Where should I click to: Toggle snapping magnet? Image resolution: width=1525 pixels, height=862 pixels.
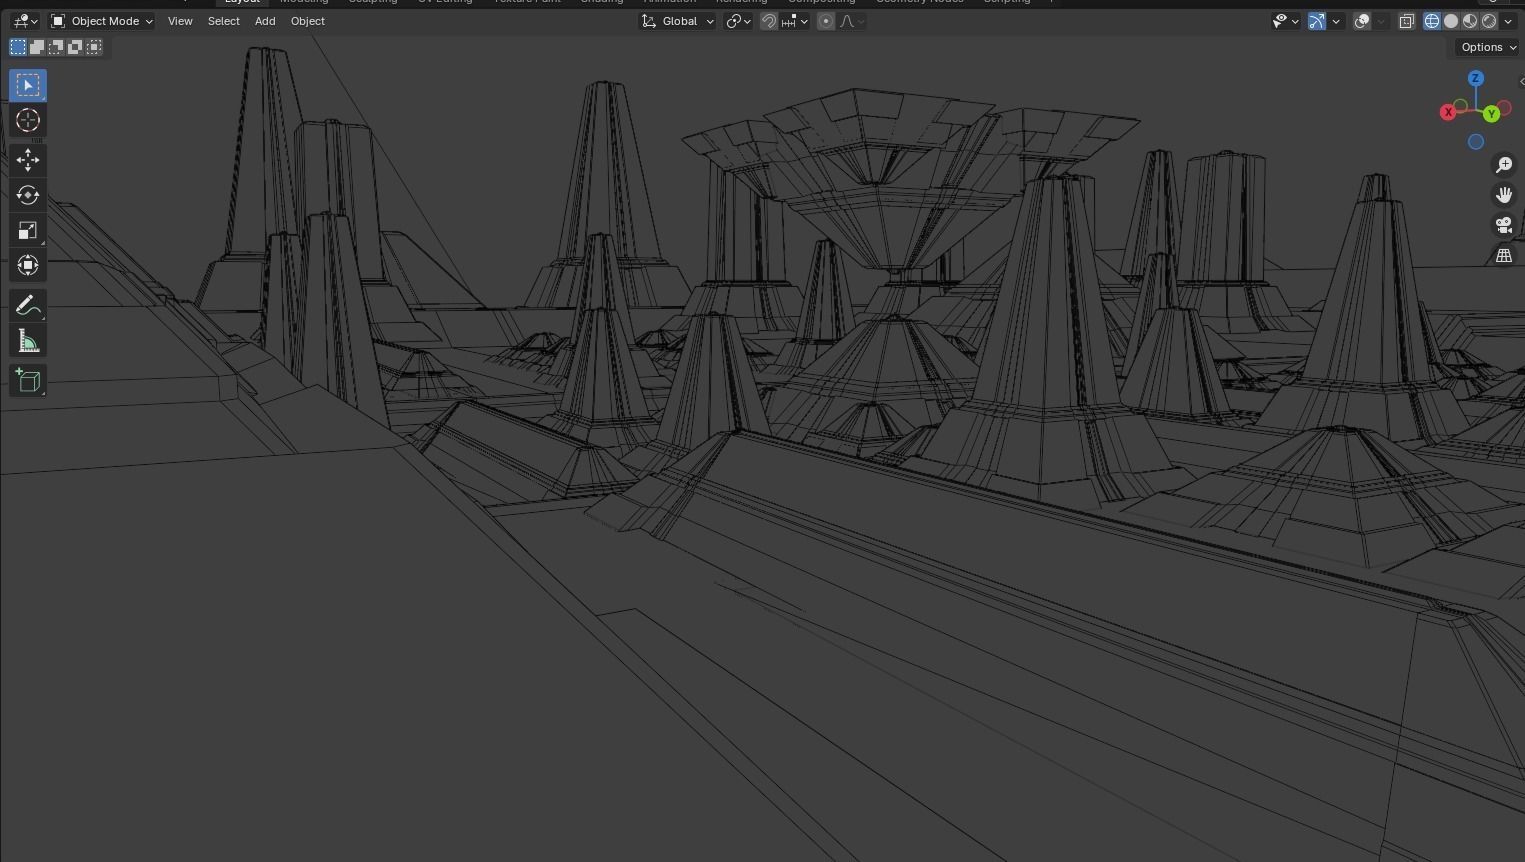769,21
